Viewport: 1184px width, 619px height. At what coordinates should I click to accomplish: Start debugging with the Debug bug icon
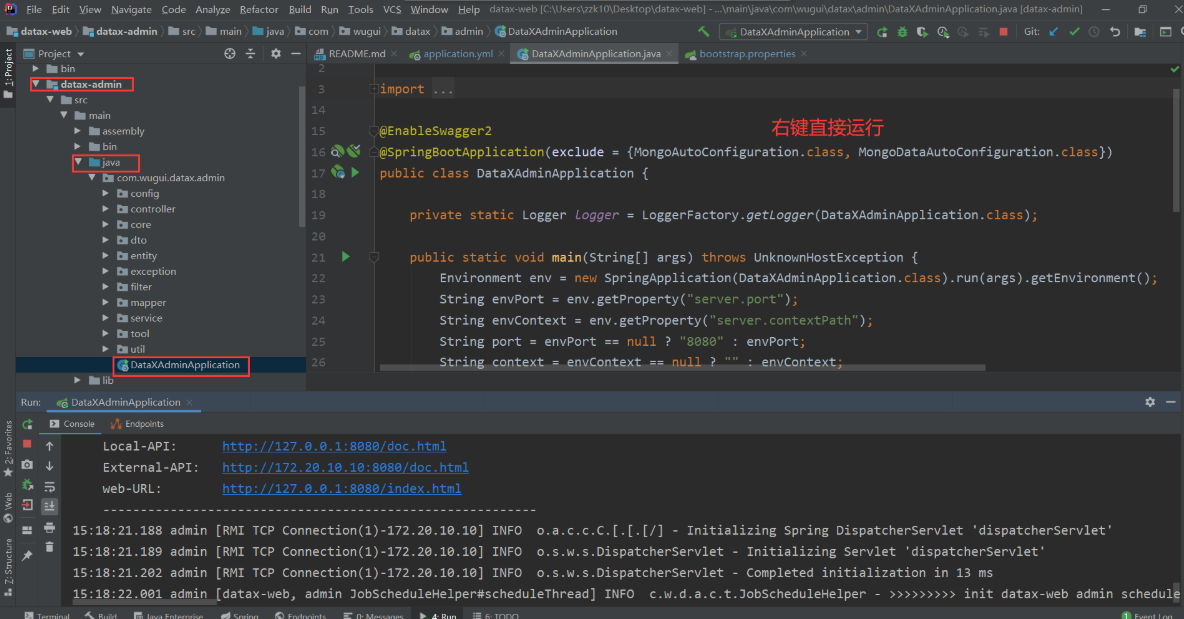[902, 31]
